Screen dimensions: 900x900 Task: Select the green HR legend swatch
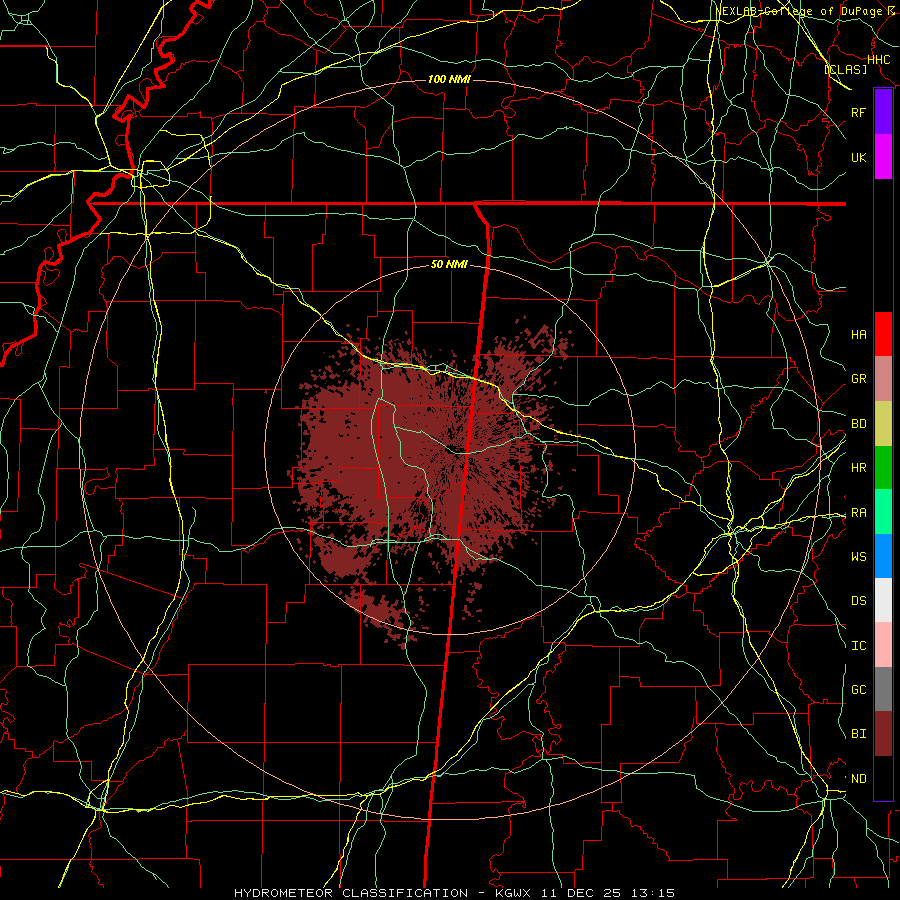[883, 467]
